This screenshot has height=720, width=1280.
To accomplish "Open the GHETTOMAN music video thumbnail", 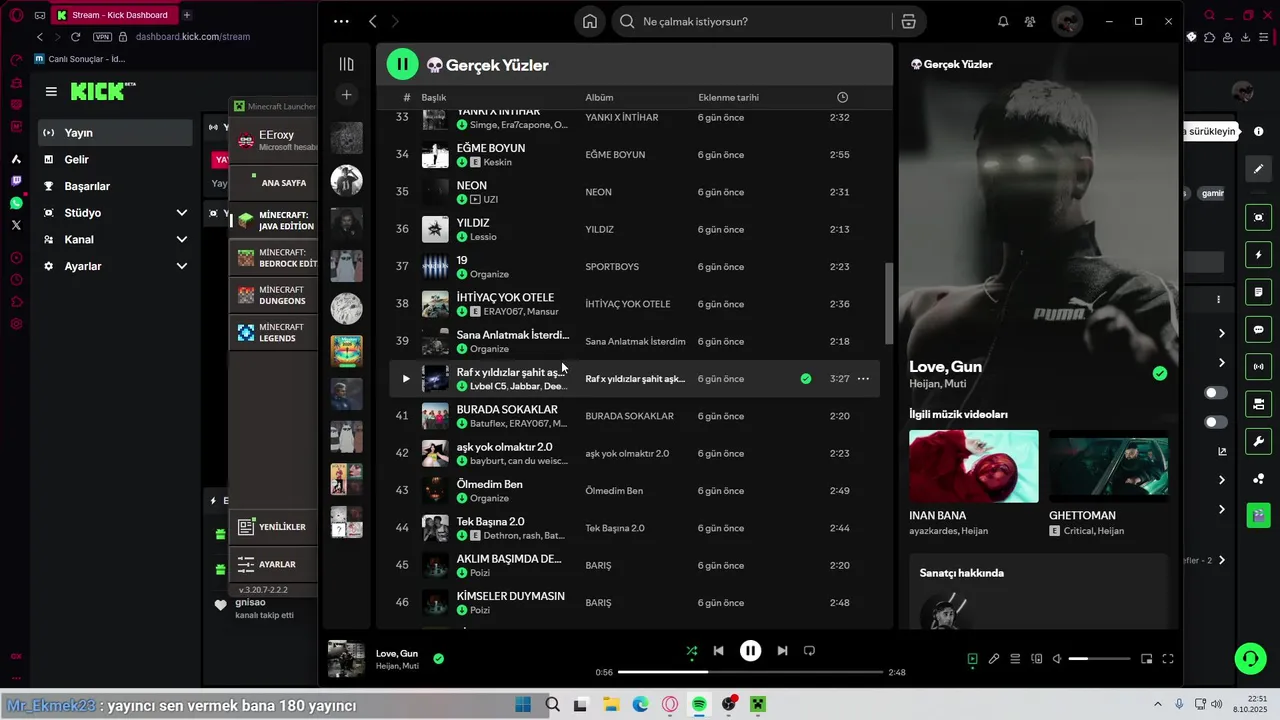I will click(x=1108, y=466).
